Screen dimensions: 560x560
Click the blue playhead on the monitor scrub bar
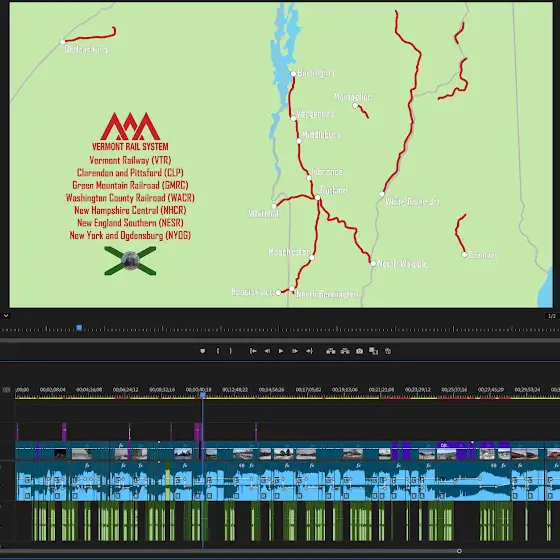pyautogui.click(x=79, y=328)
